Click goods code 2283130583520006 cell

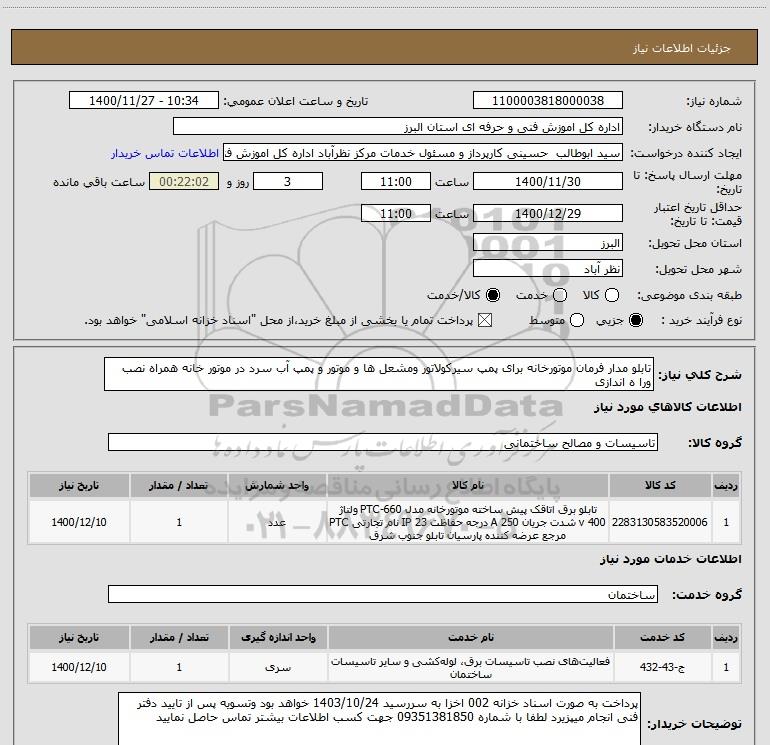(x=660, y=522)
